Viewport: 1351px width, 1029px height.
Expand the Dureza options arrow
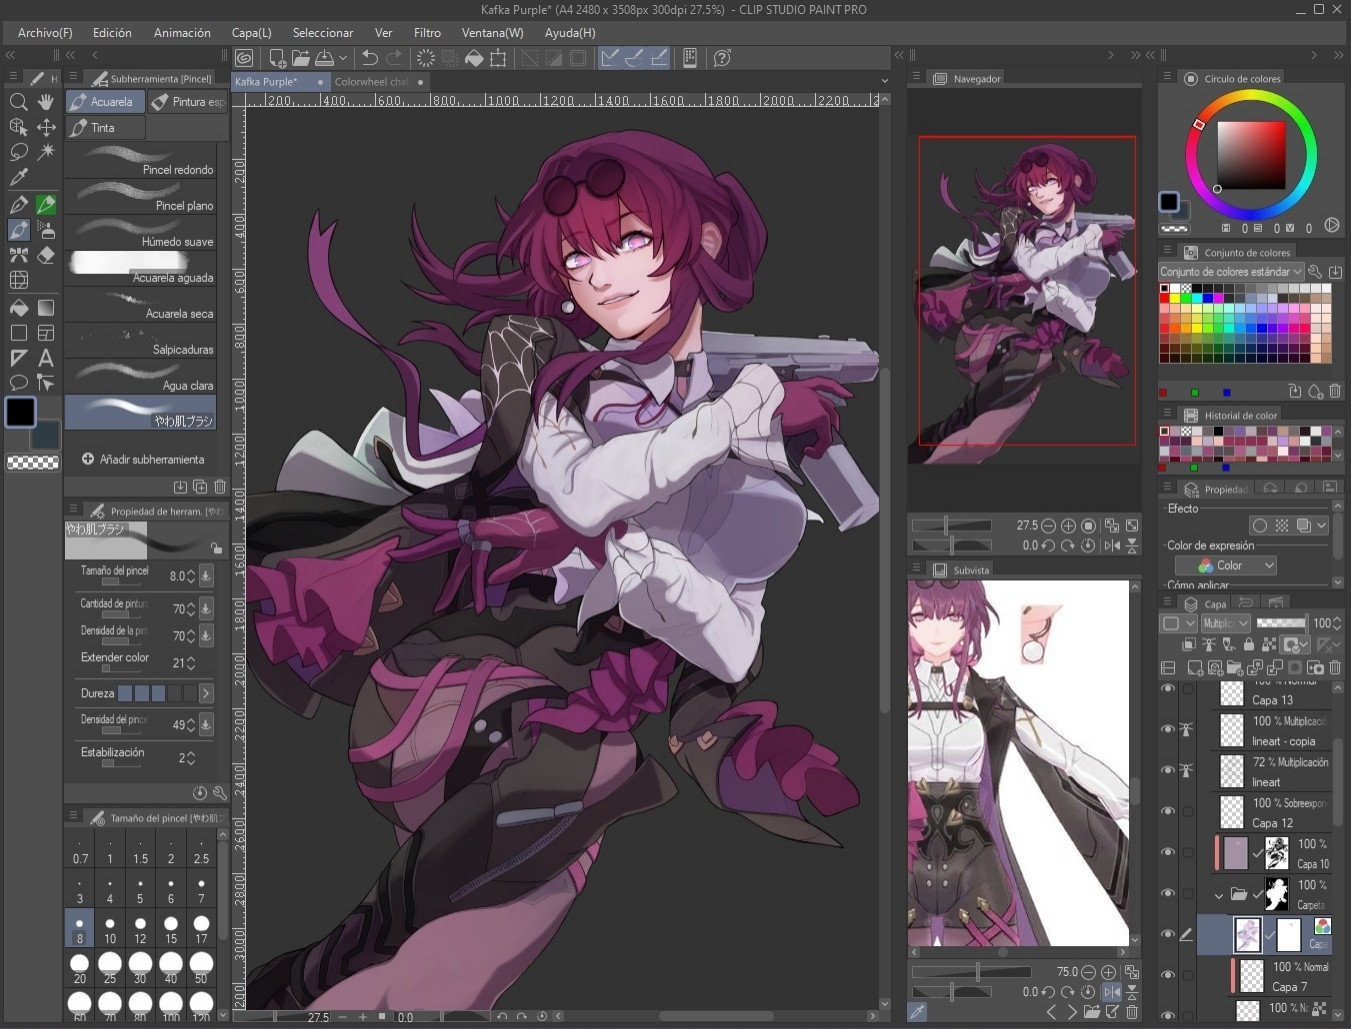206,693
